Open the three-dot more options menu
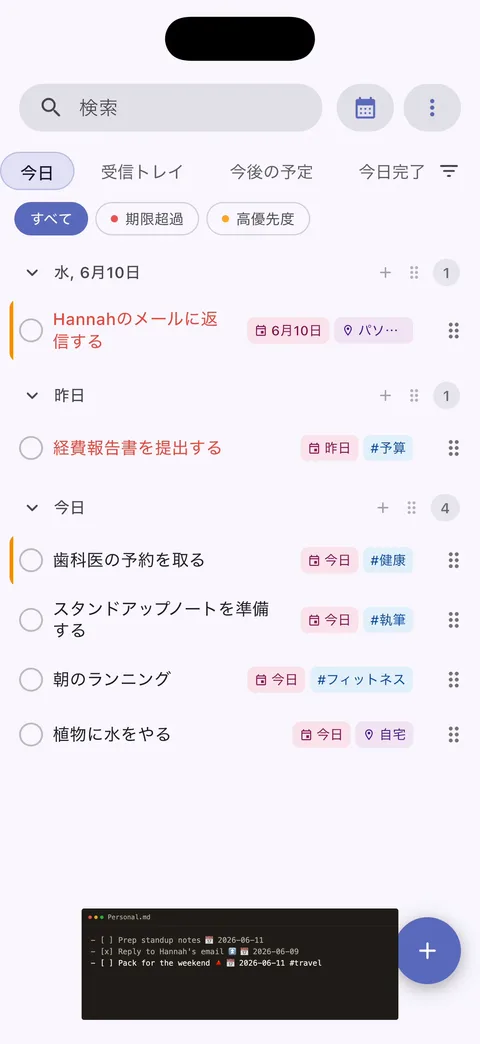 432,107
